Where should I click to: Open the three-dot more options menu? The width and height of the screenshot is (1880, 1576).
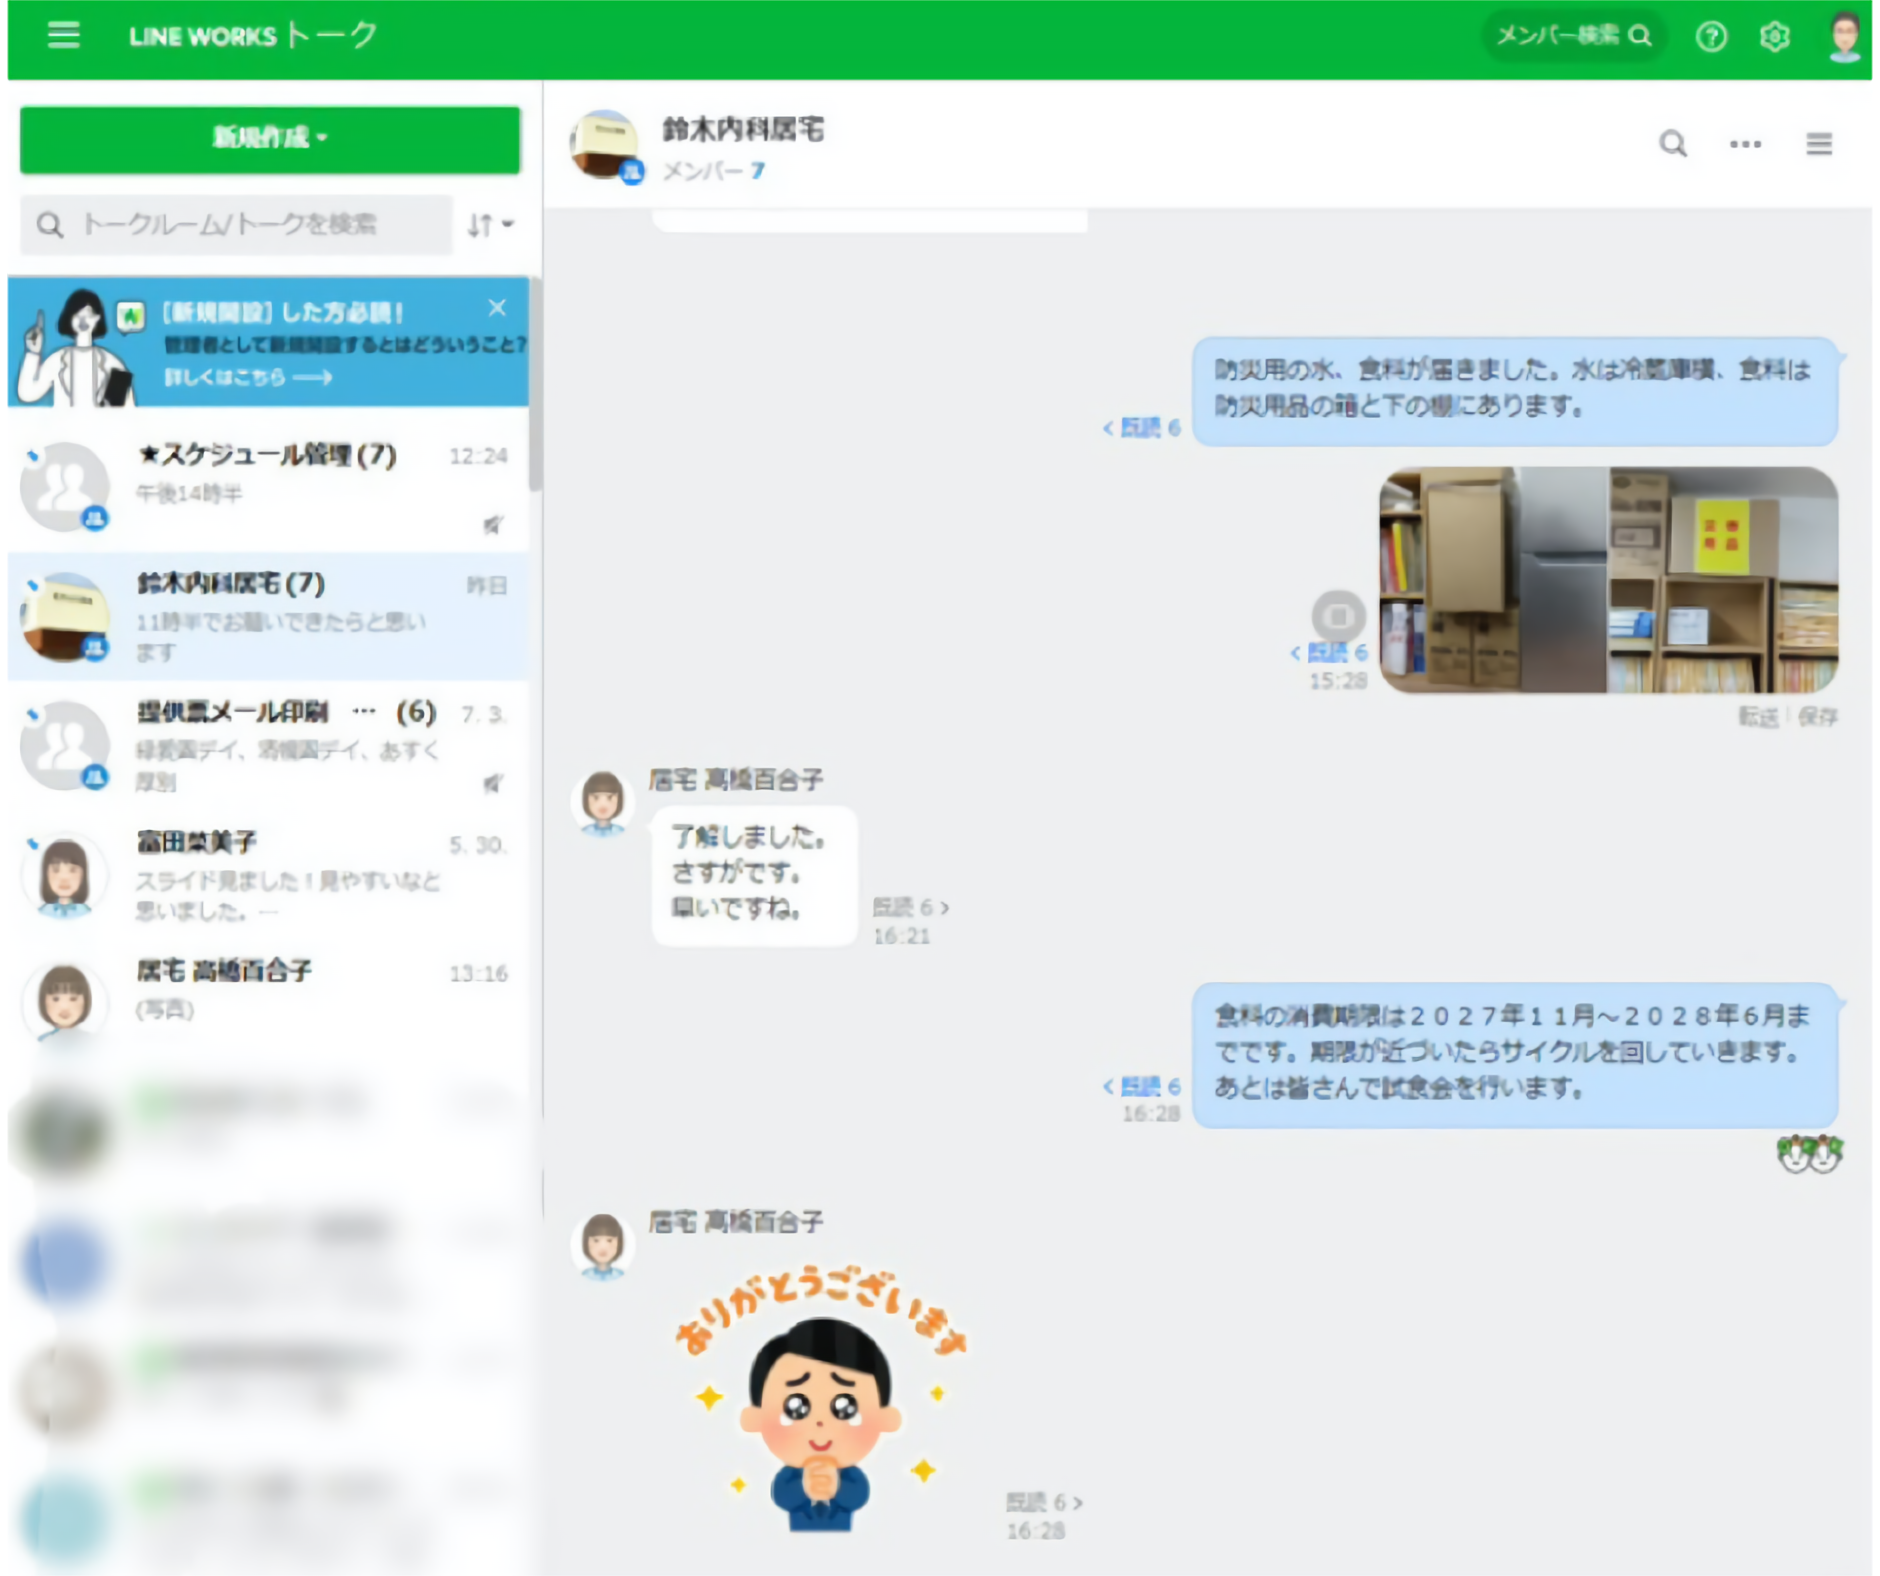tap(1745, 144)
